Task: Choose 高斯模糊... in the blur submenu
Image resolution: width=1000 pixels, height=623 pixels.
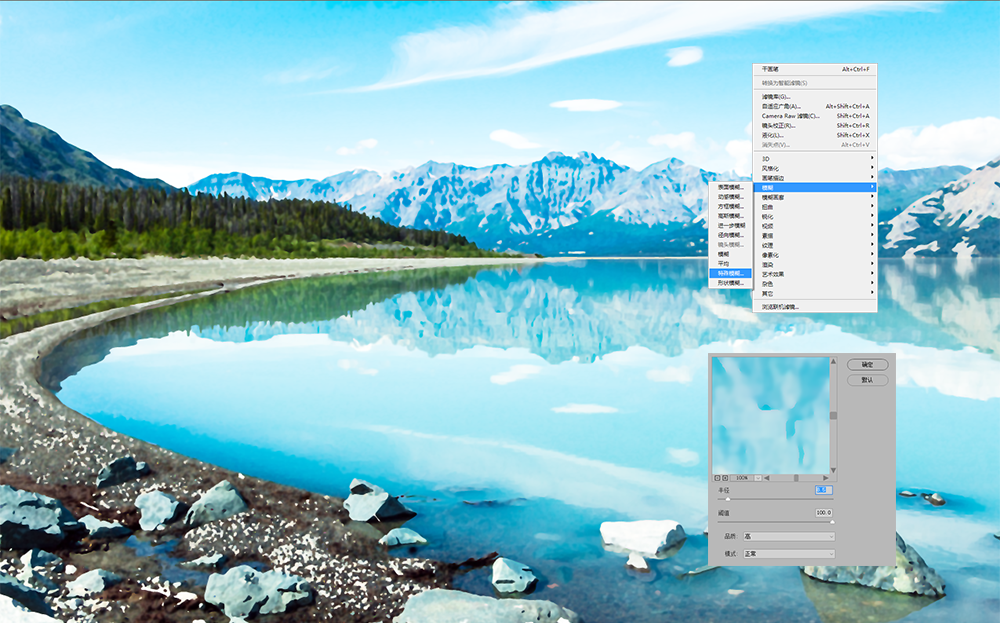Action: (x=730, y=216)
